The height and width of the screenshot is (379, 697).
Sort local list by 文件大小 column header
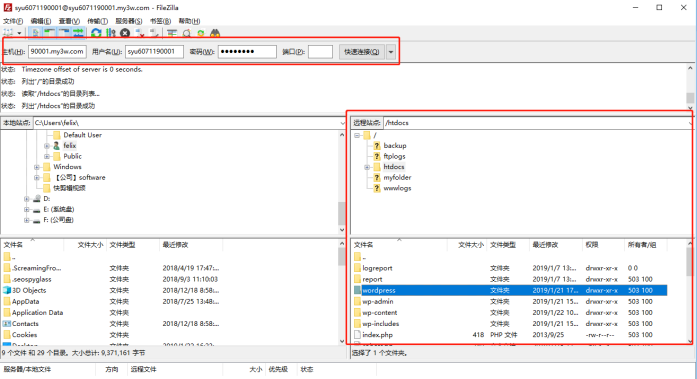[x=85, y=245]
